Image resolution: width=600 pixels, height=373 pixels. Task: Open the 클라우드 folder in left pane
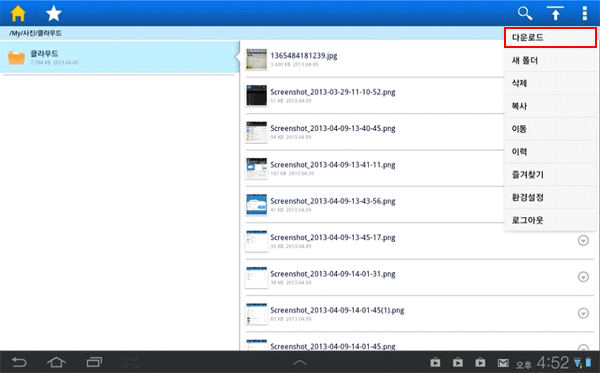(120, 57)
